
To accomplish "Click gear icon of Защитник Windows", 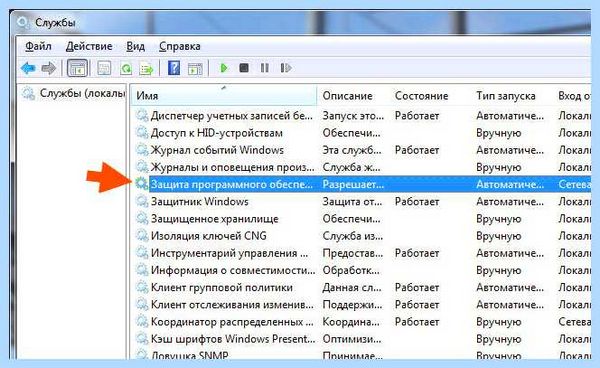I will point(142,201).
